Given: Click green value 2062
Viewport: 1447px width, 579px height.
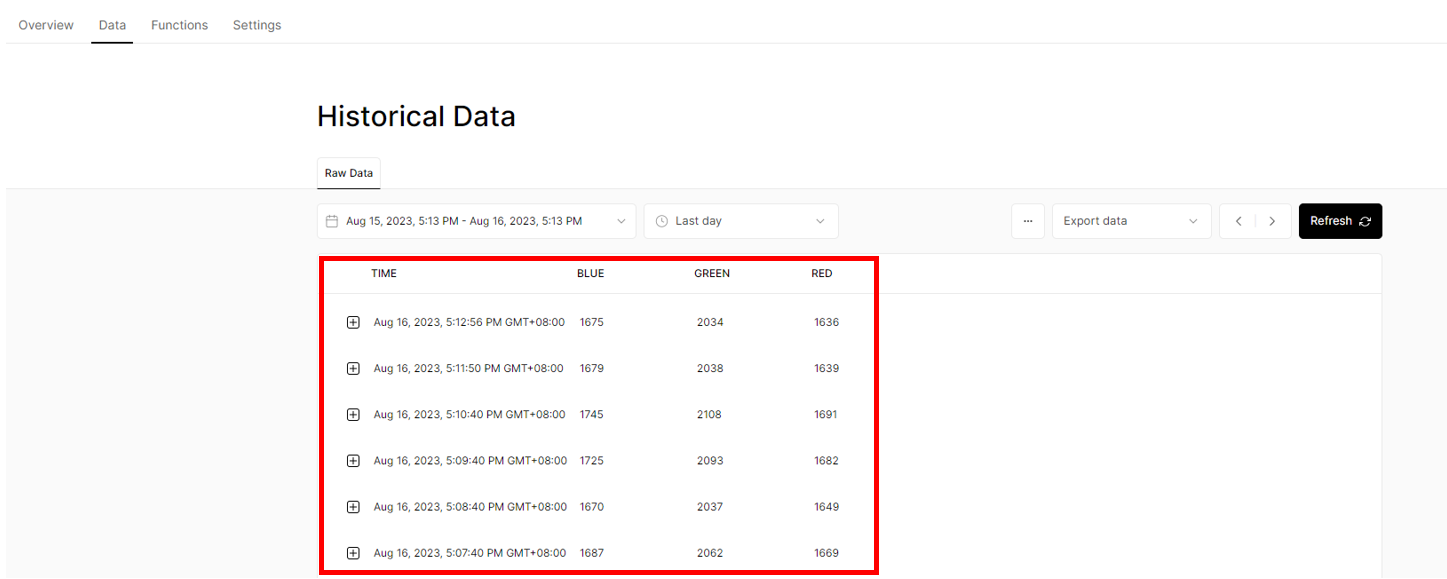Looking at the screenshot, I should tap(710, 552).
